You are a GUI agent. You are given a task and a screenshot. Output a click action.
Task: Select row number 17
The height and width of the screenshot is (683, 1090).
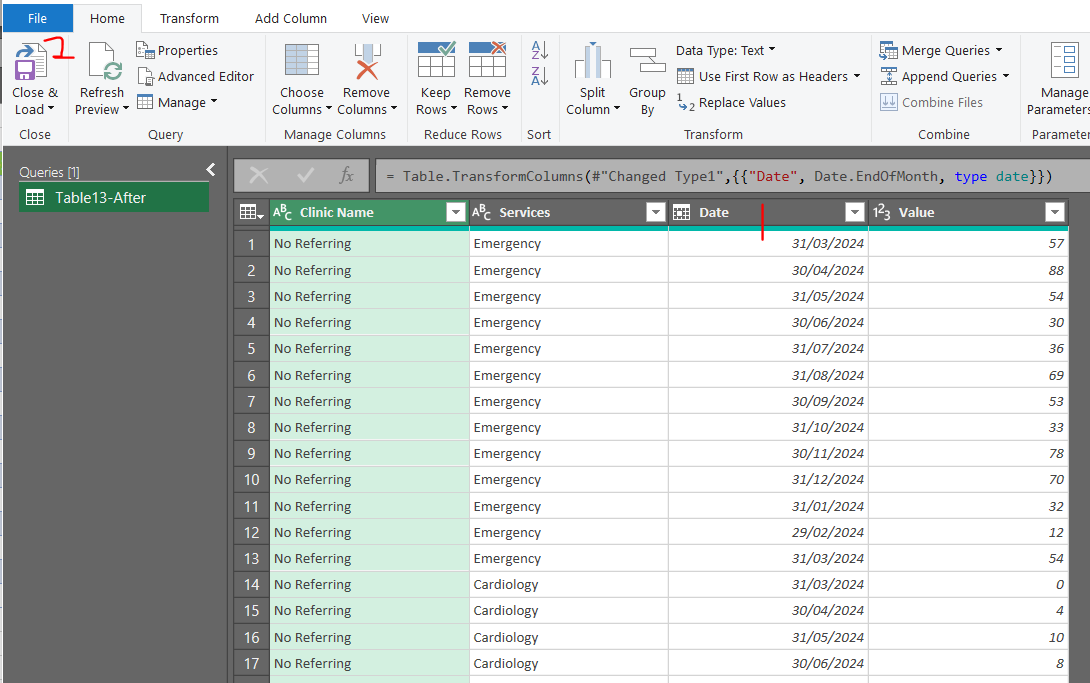(x=251, y=664)
